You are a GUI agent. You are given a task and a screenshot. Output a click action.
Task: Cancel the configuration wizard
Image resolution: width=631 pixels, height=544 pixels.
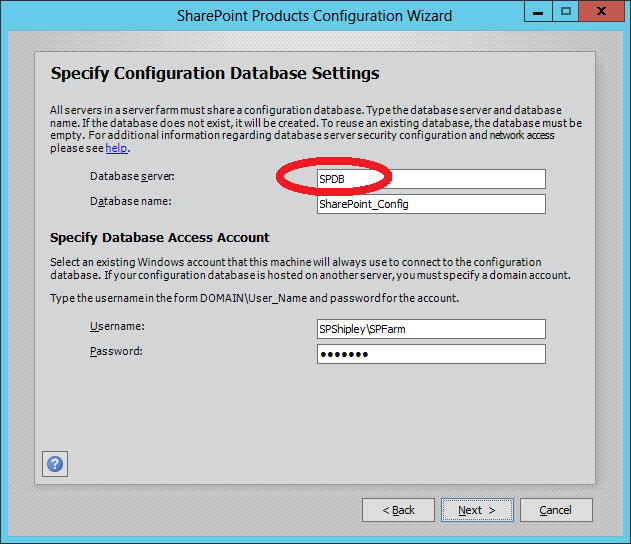point(556,510)
